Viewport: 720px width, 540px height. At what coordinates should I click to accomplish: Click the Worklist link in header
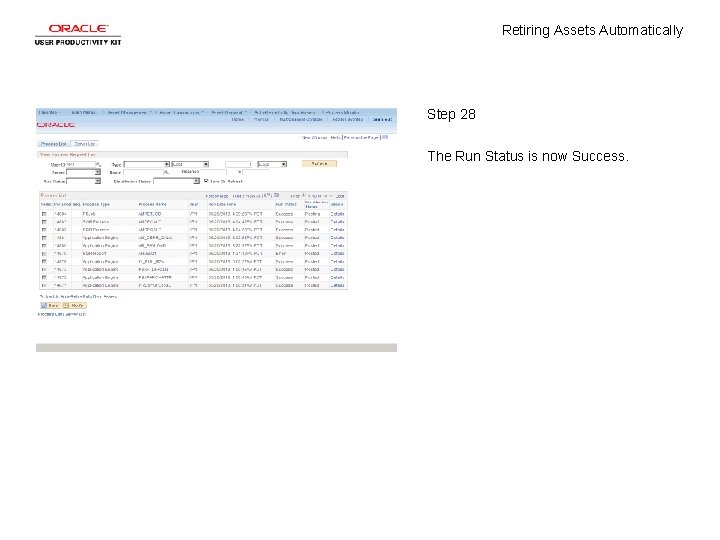tap(261, 119)
